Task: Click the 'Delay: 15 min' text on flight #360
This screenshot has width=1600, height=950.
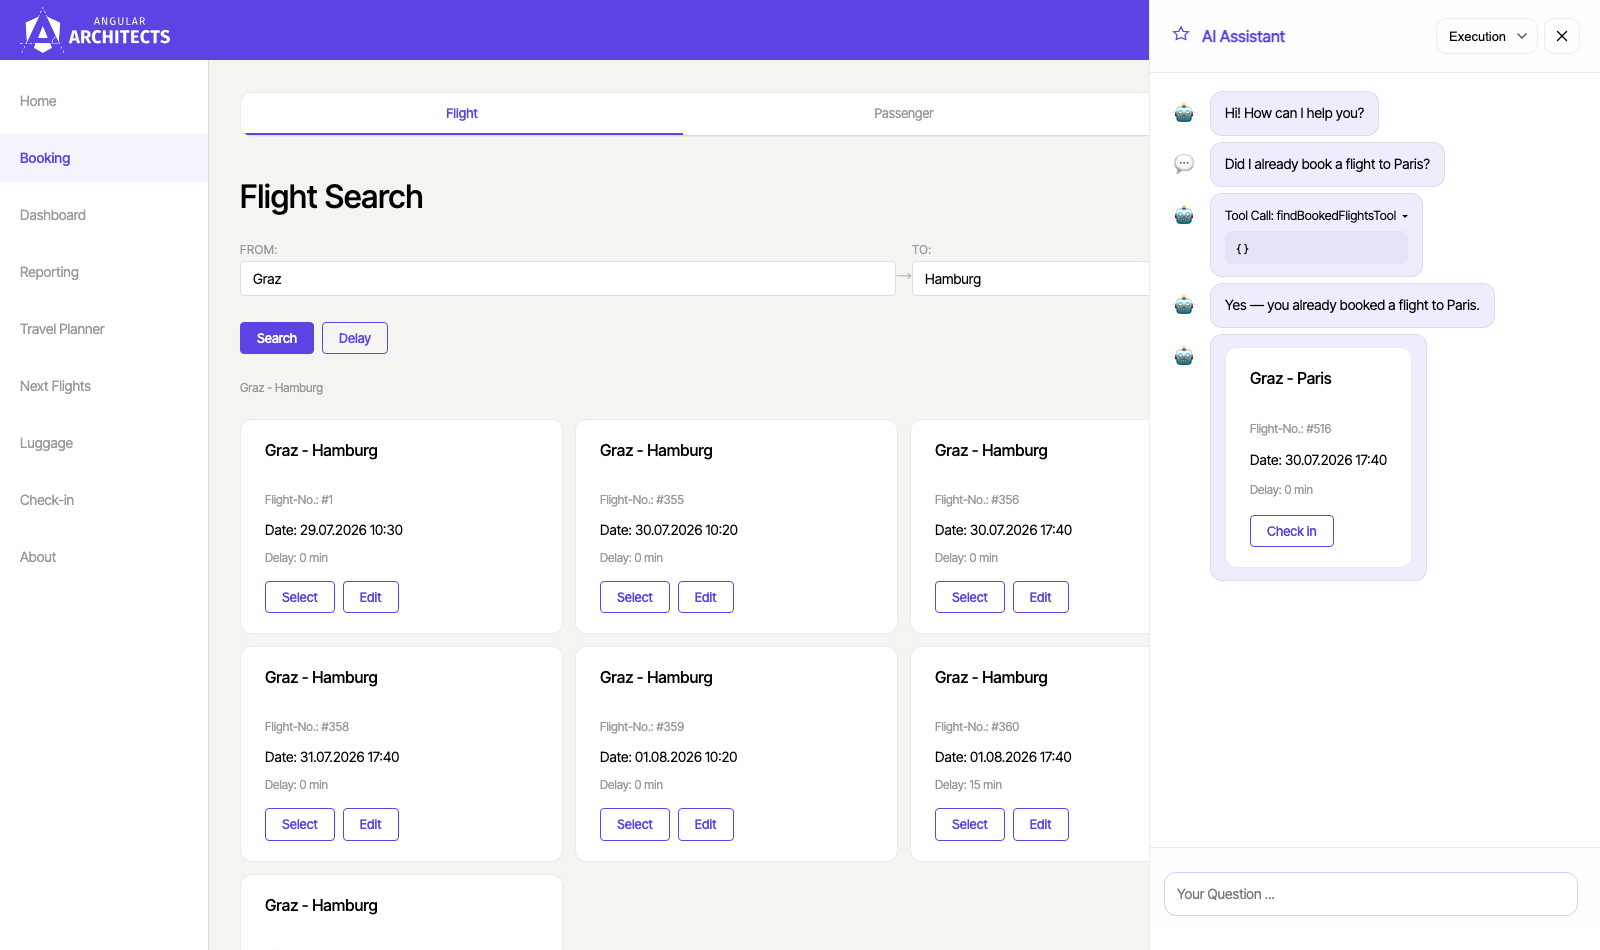Action: 968,785
